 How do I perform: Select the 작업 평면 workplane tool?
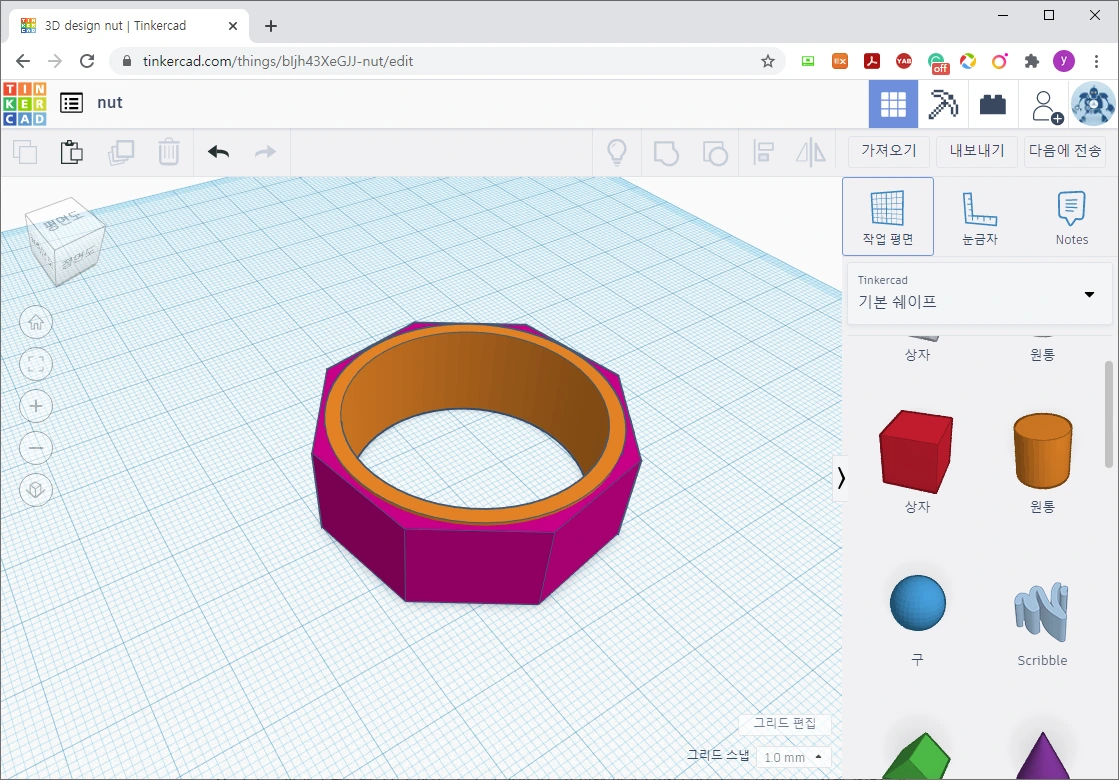click(888, 216)
